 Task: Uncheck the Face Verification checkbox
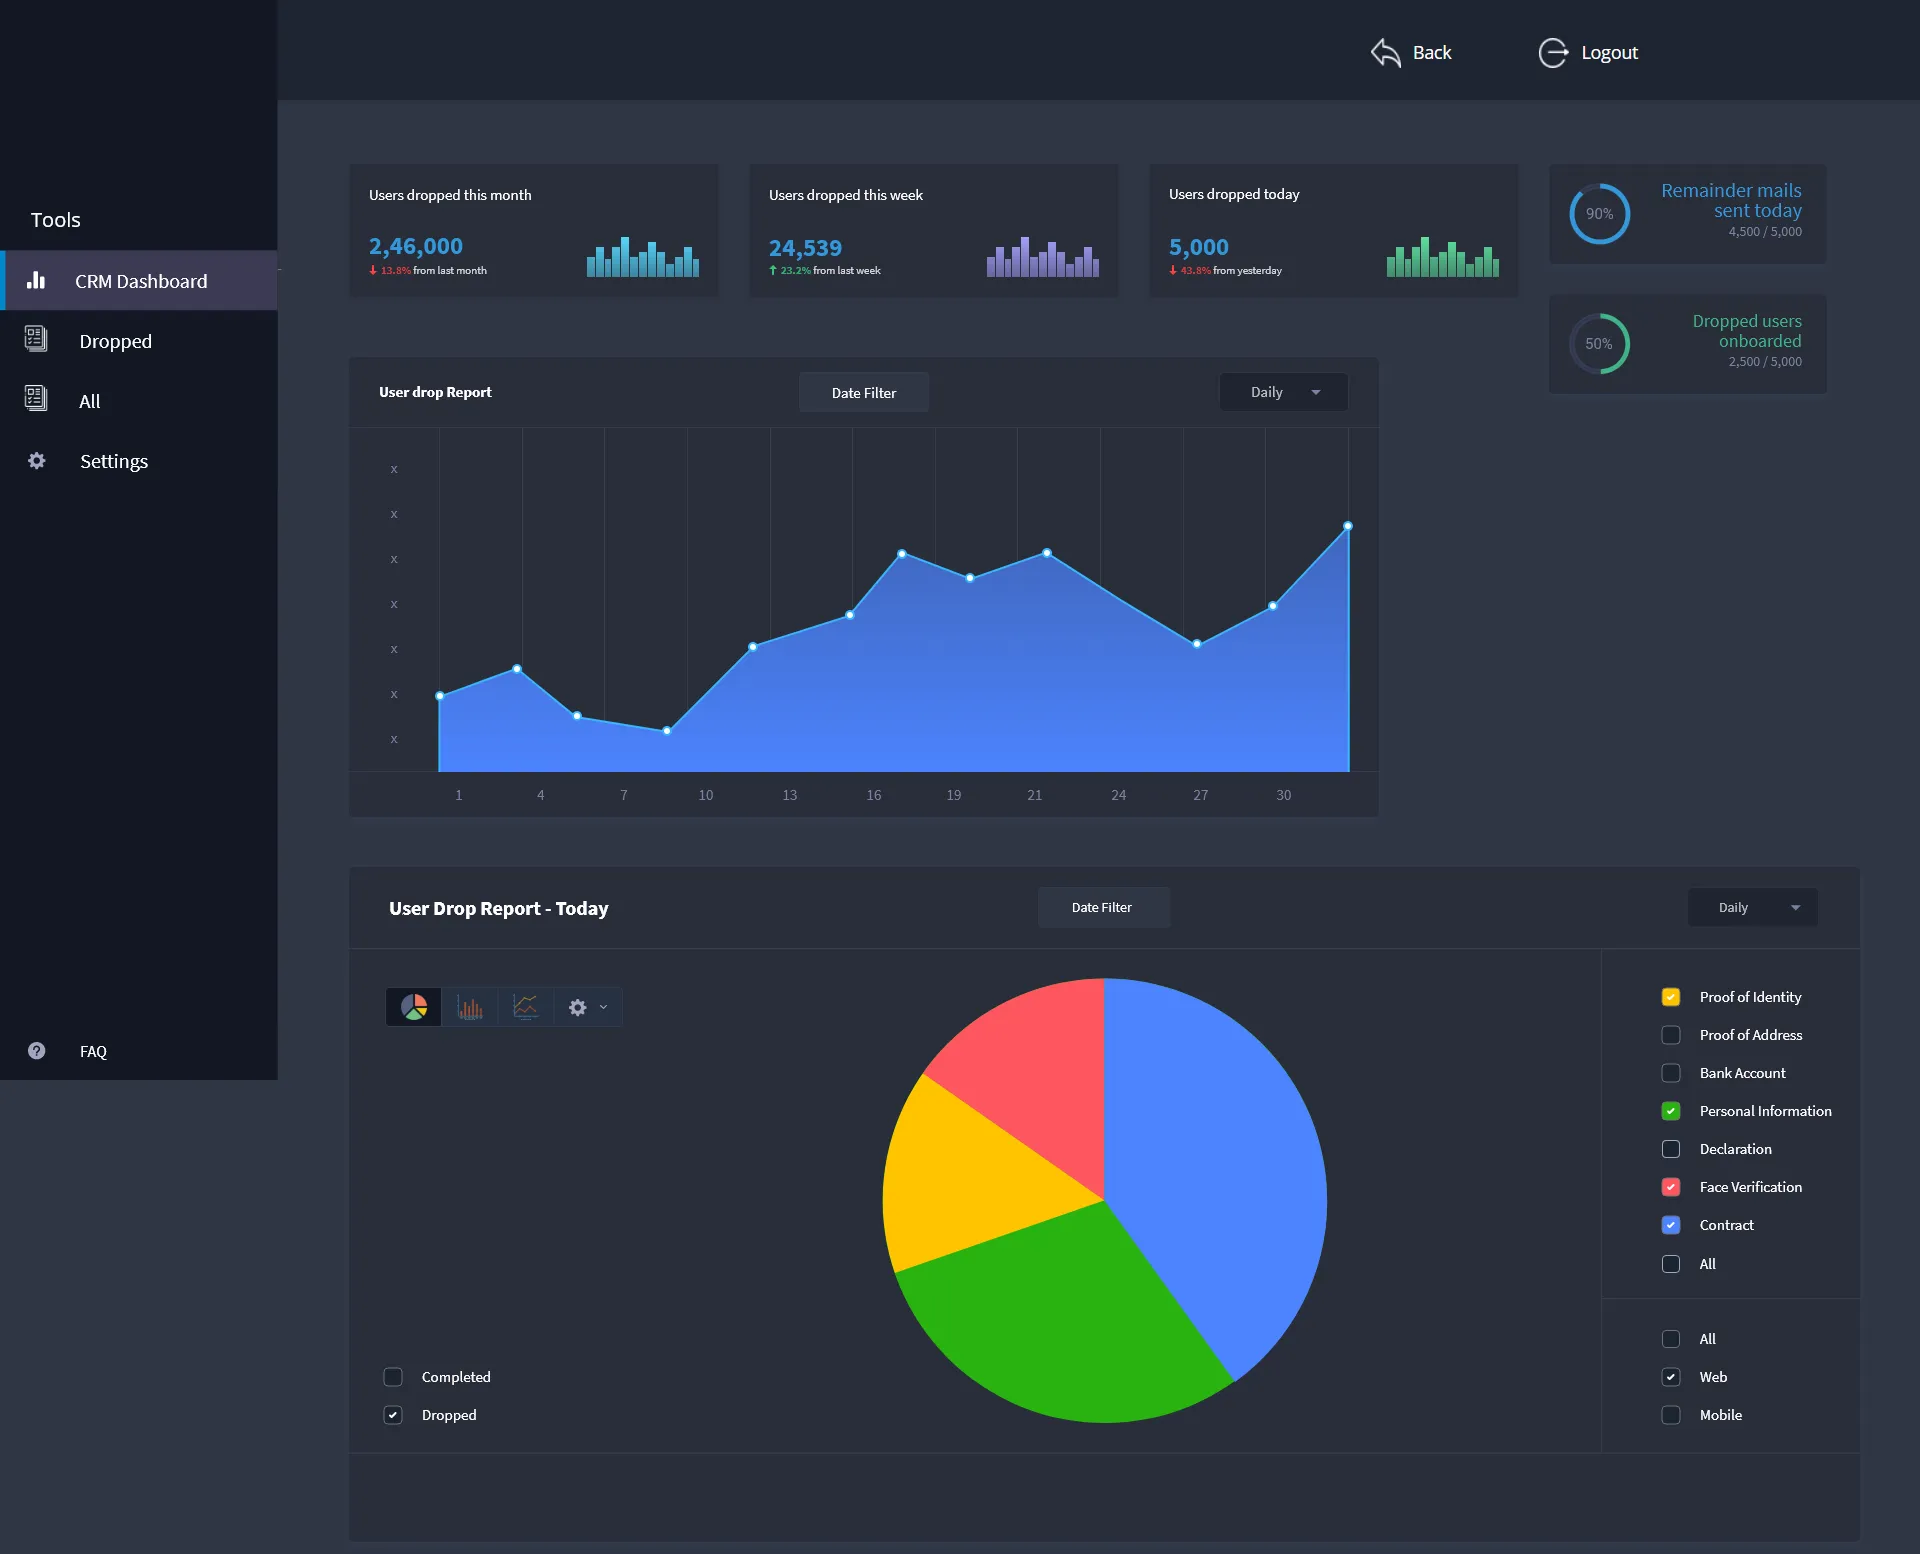tap(1671, 1187)
